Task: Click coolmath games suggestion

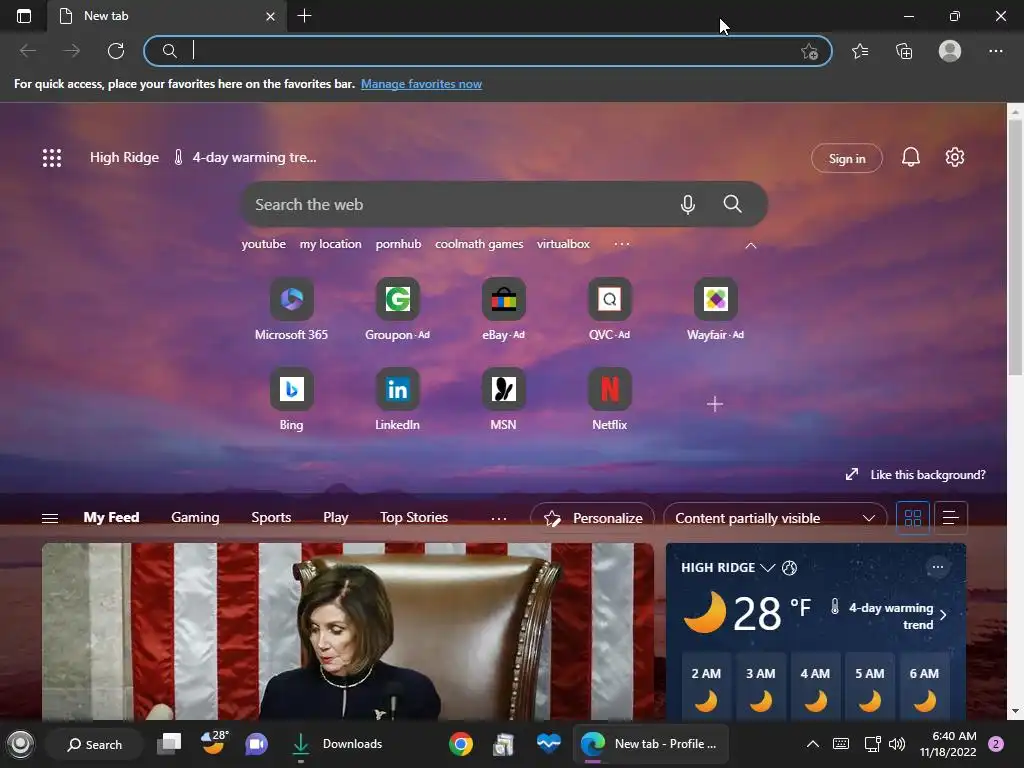Action: coord(479,244)
